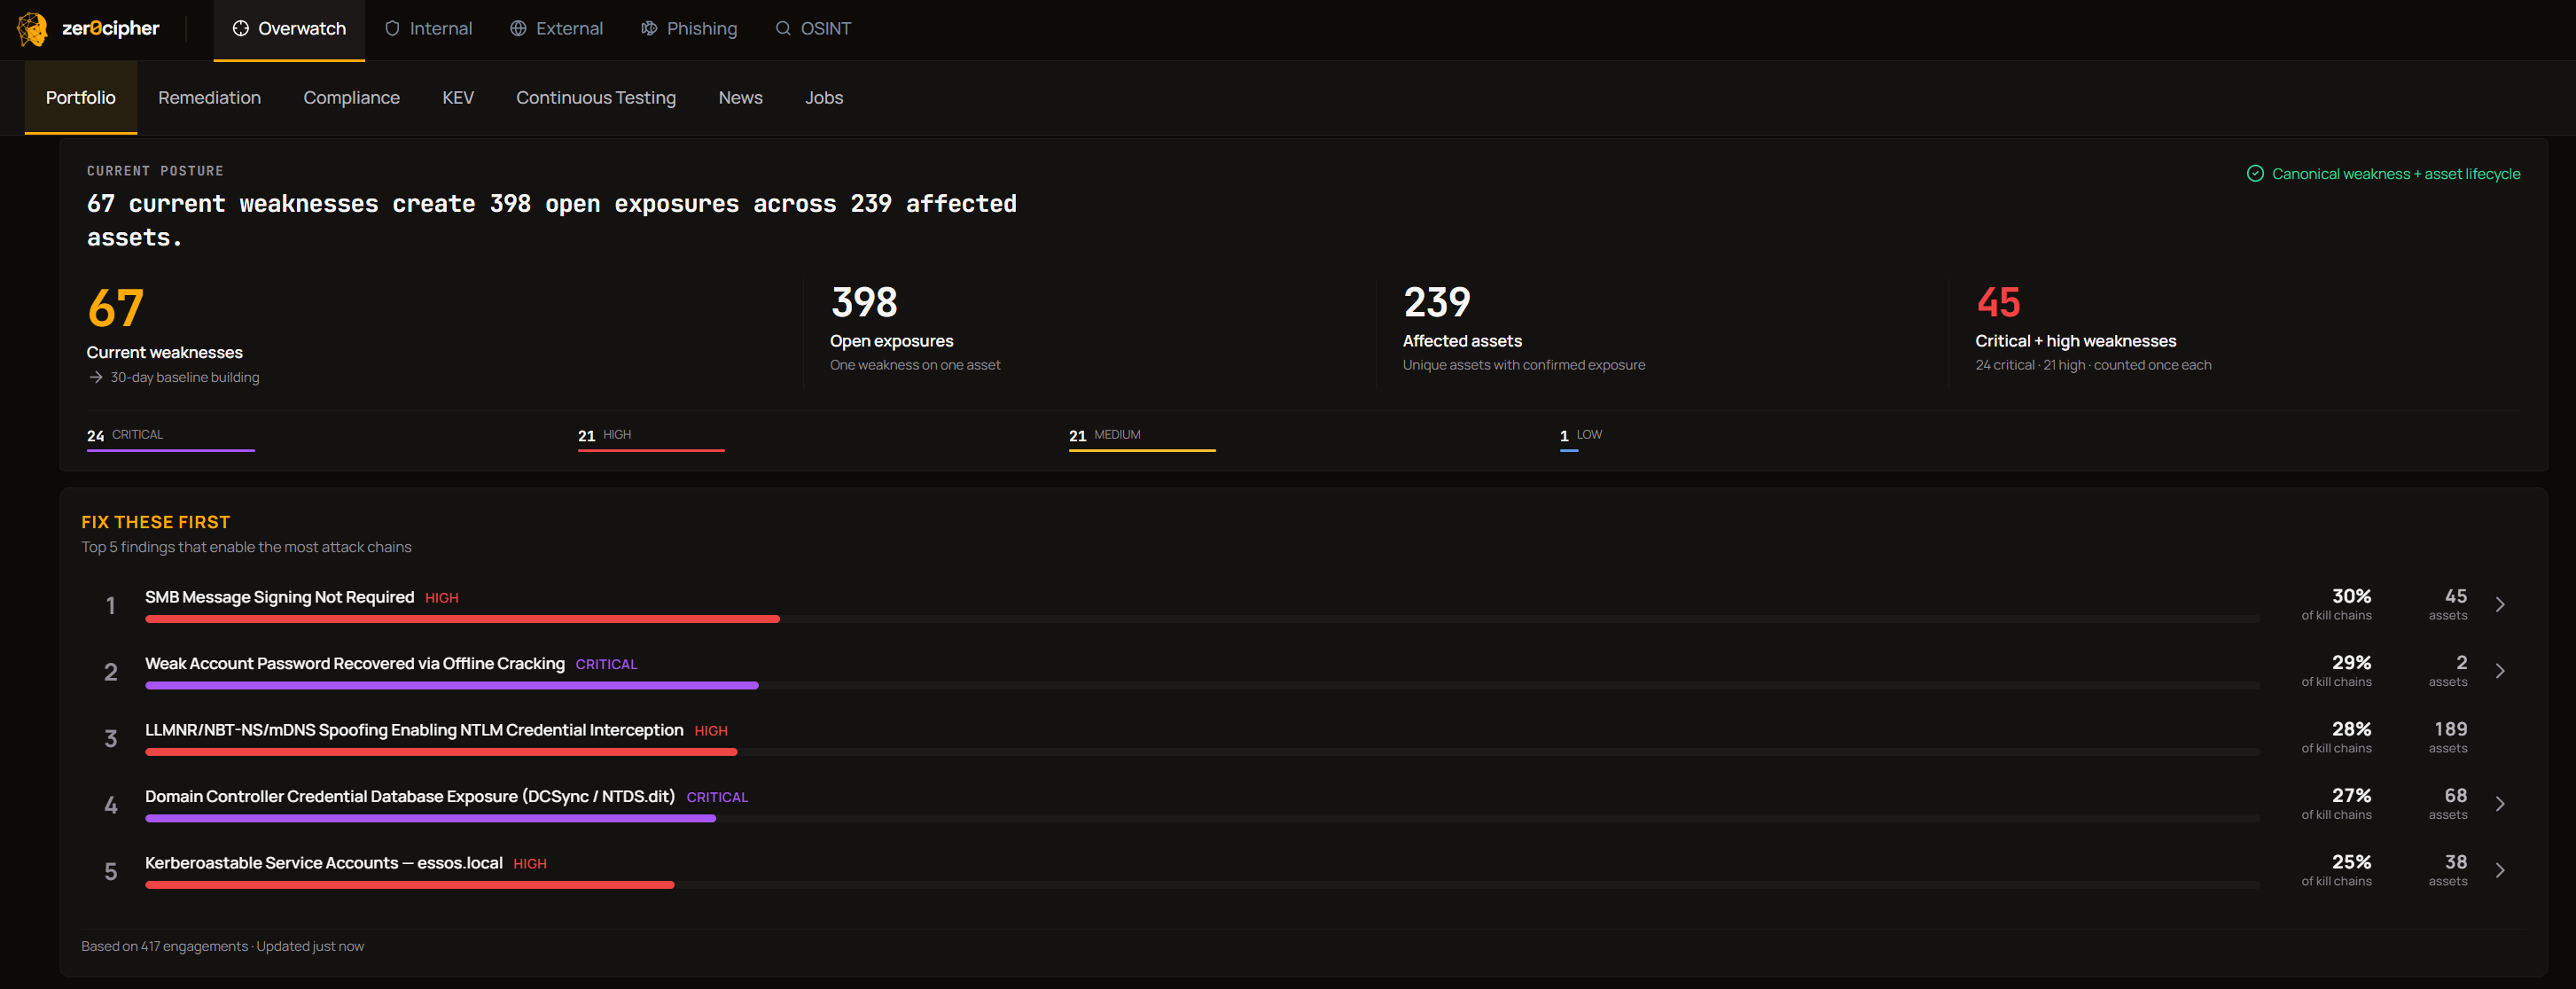Click Canonical weakness + asset lifecycle link
This screenshot has width=2576, height=989.
[2396, 174]
